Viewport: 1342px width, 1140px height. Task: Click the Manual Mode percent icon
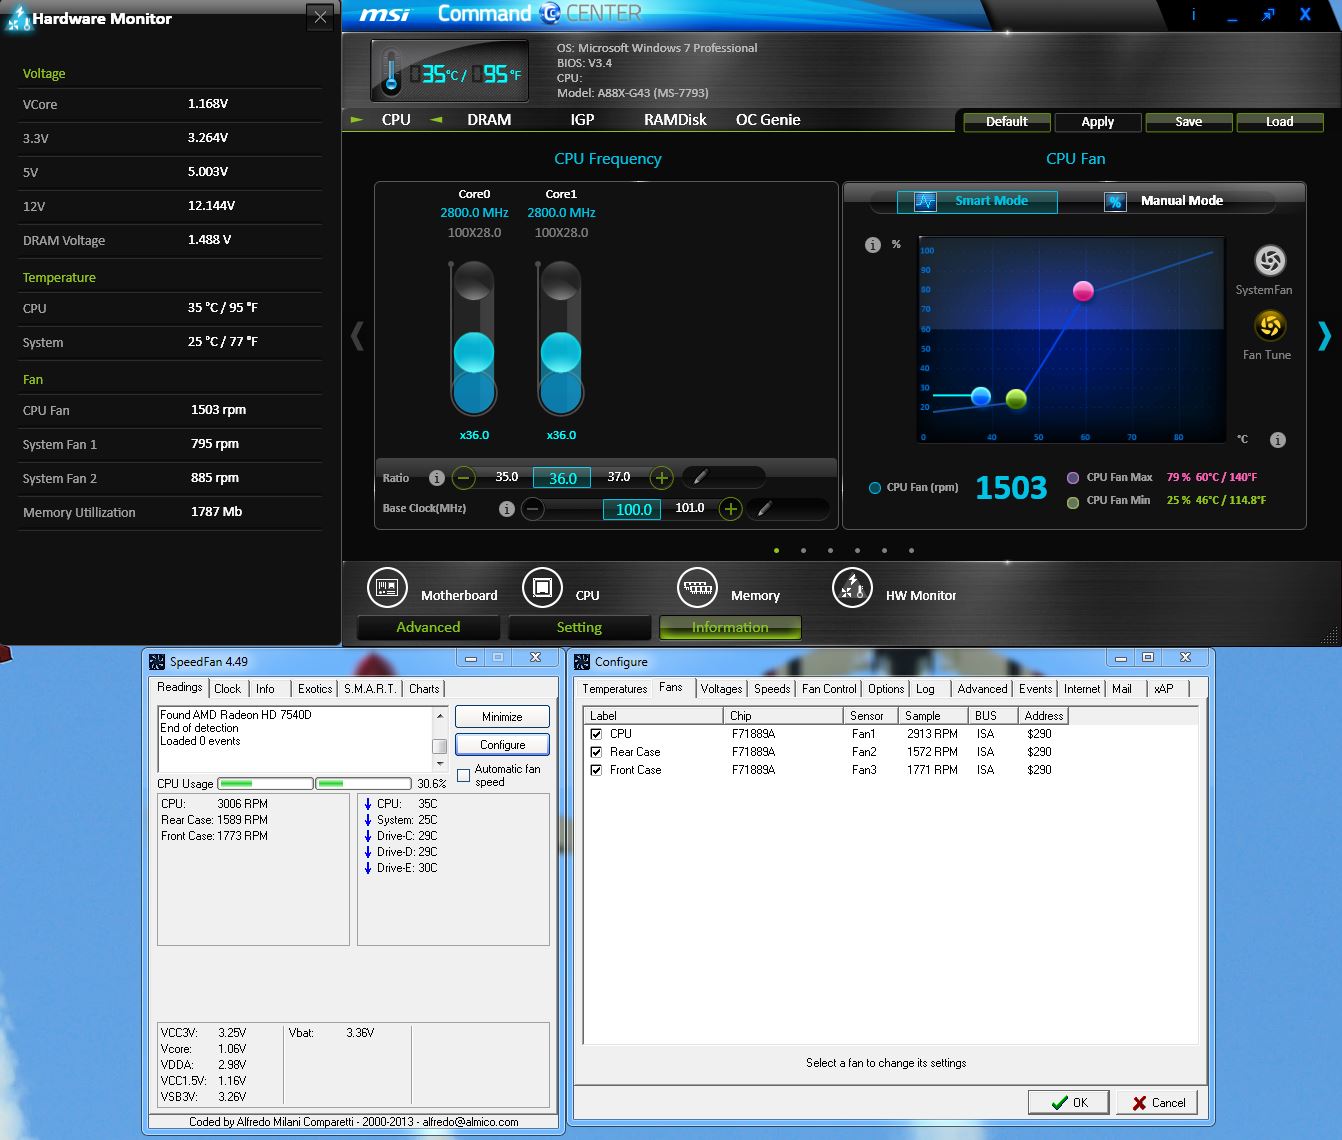[x=1115, y=202]
